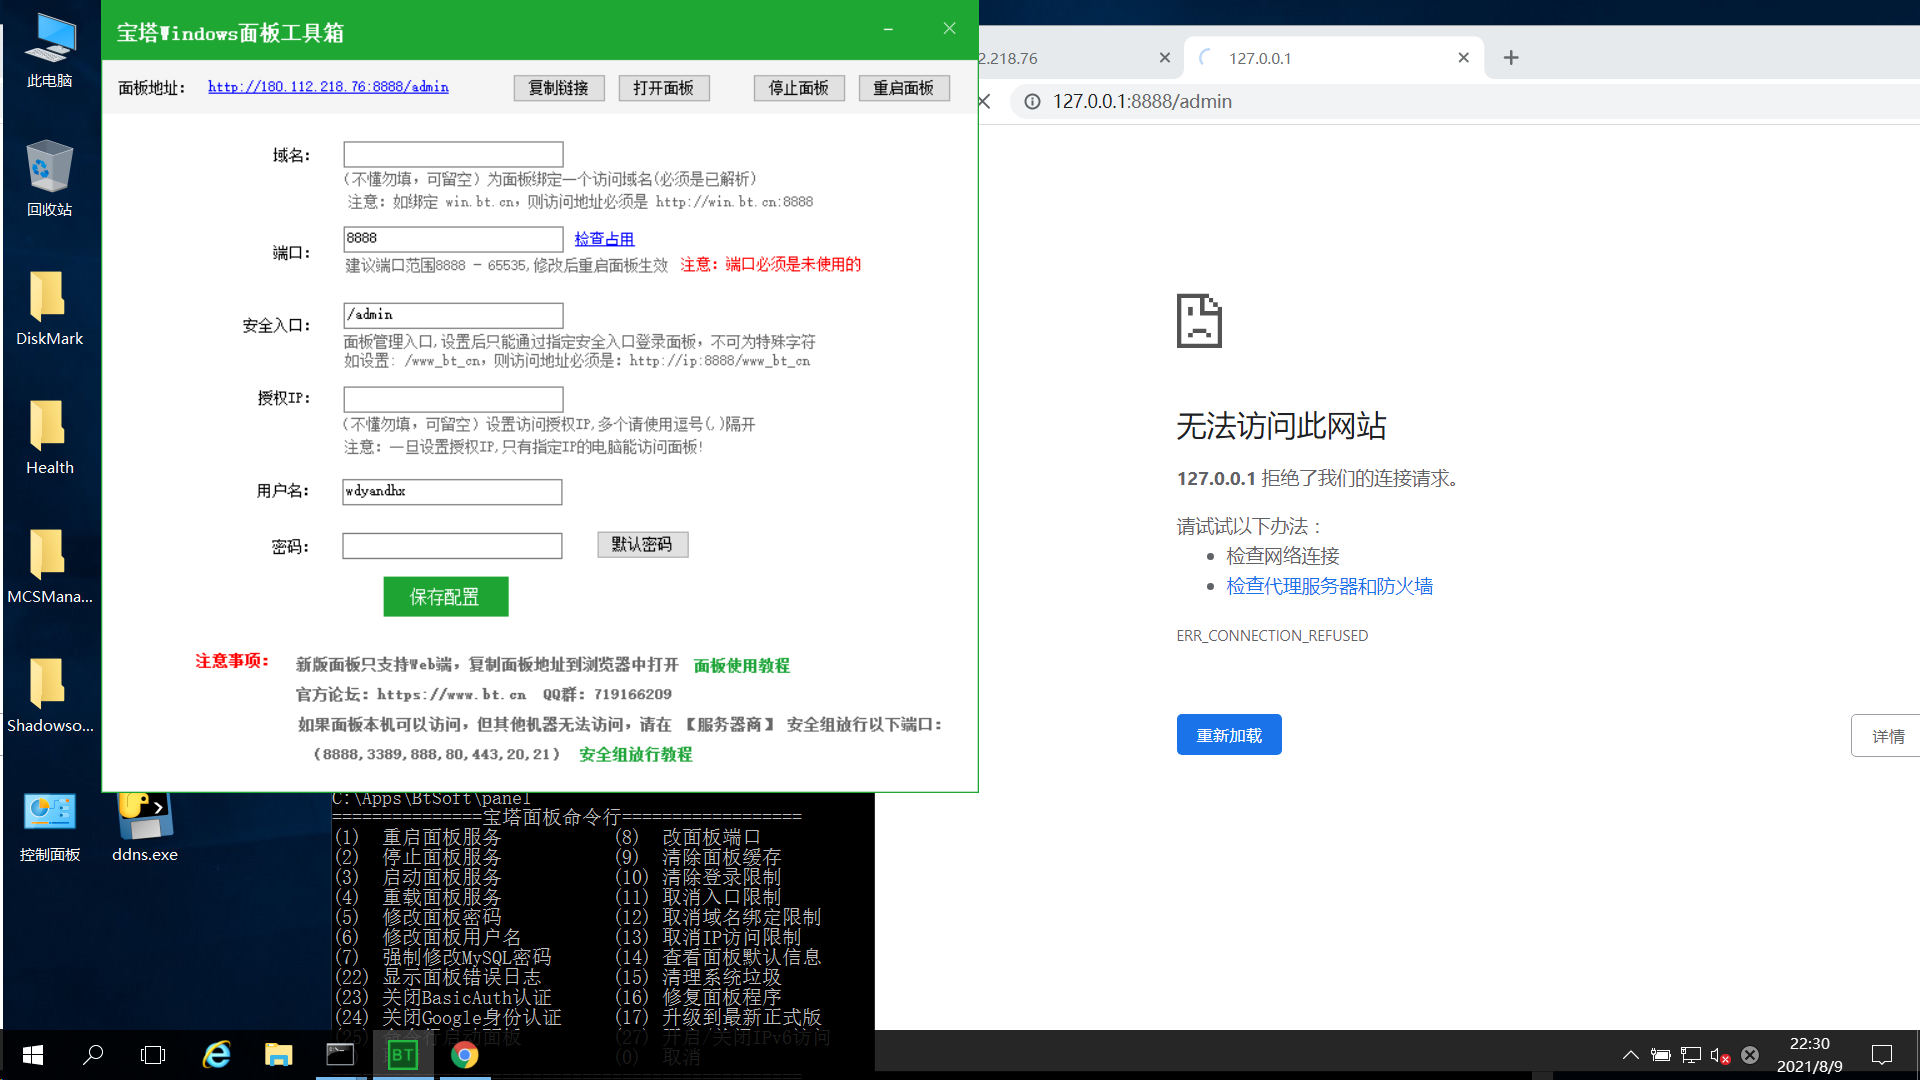This screenshot has width=1920, height=1080.
Task: Close the 127.0.0.1 Chrome tab
Action: [x=1463, y=58]
